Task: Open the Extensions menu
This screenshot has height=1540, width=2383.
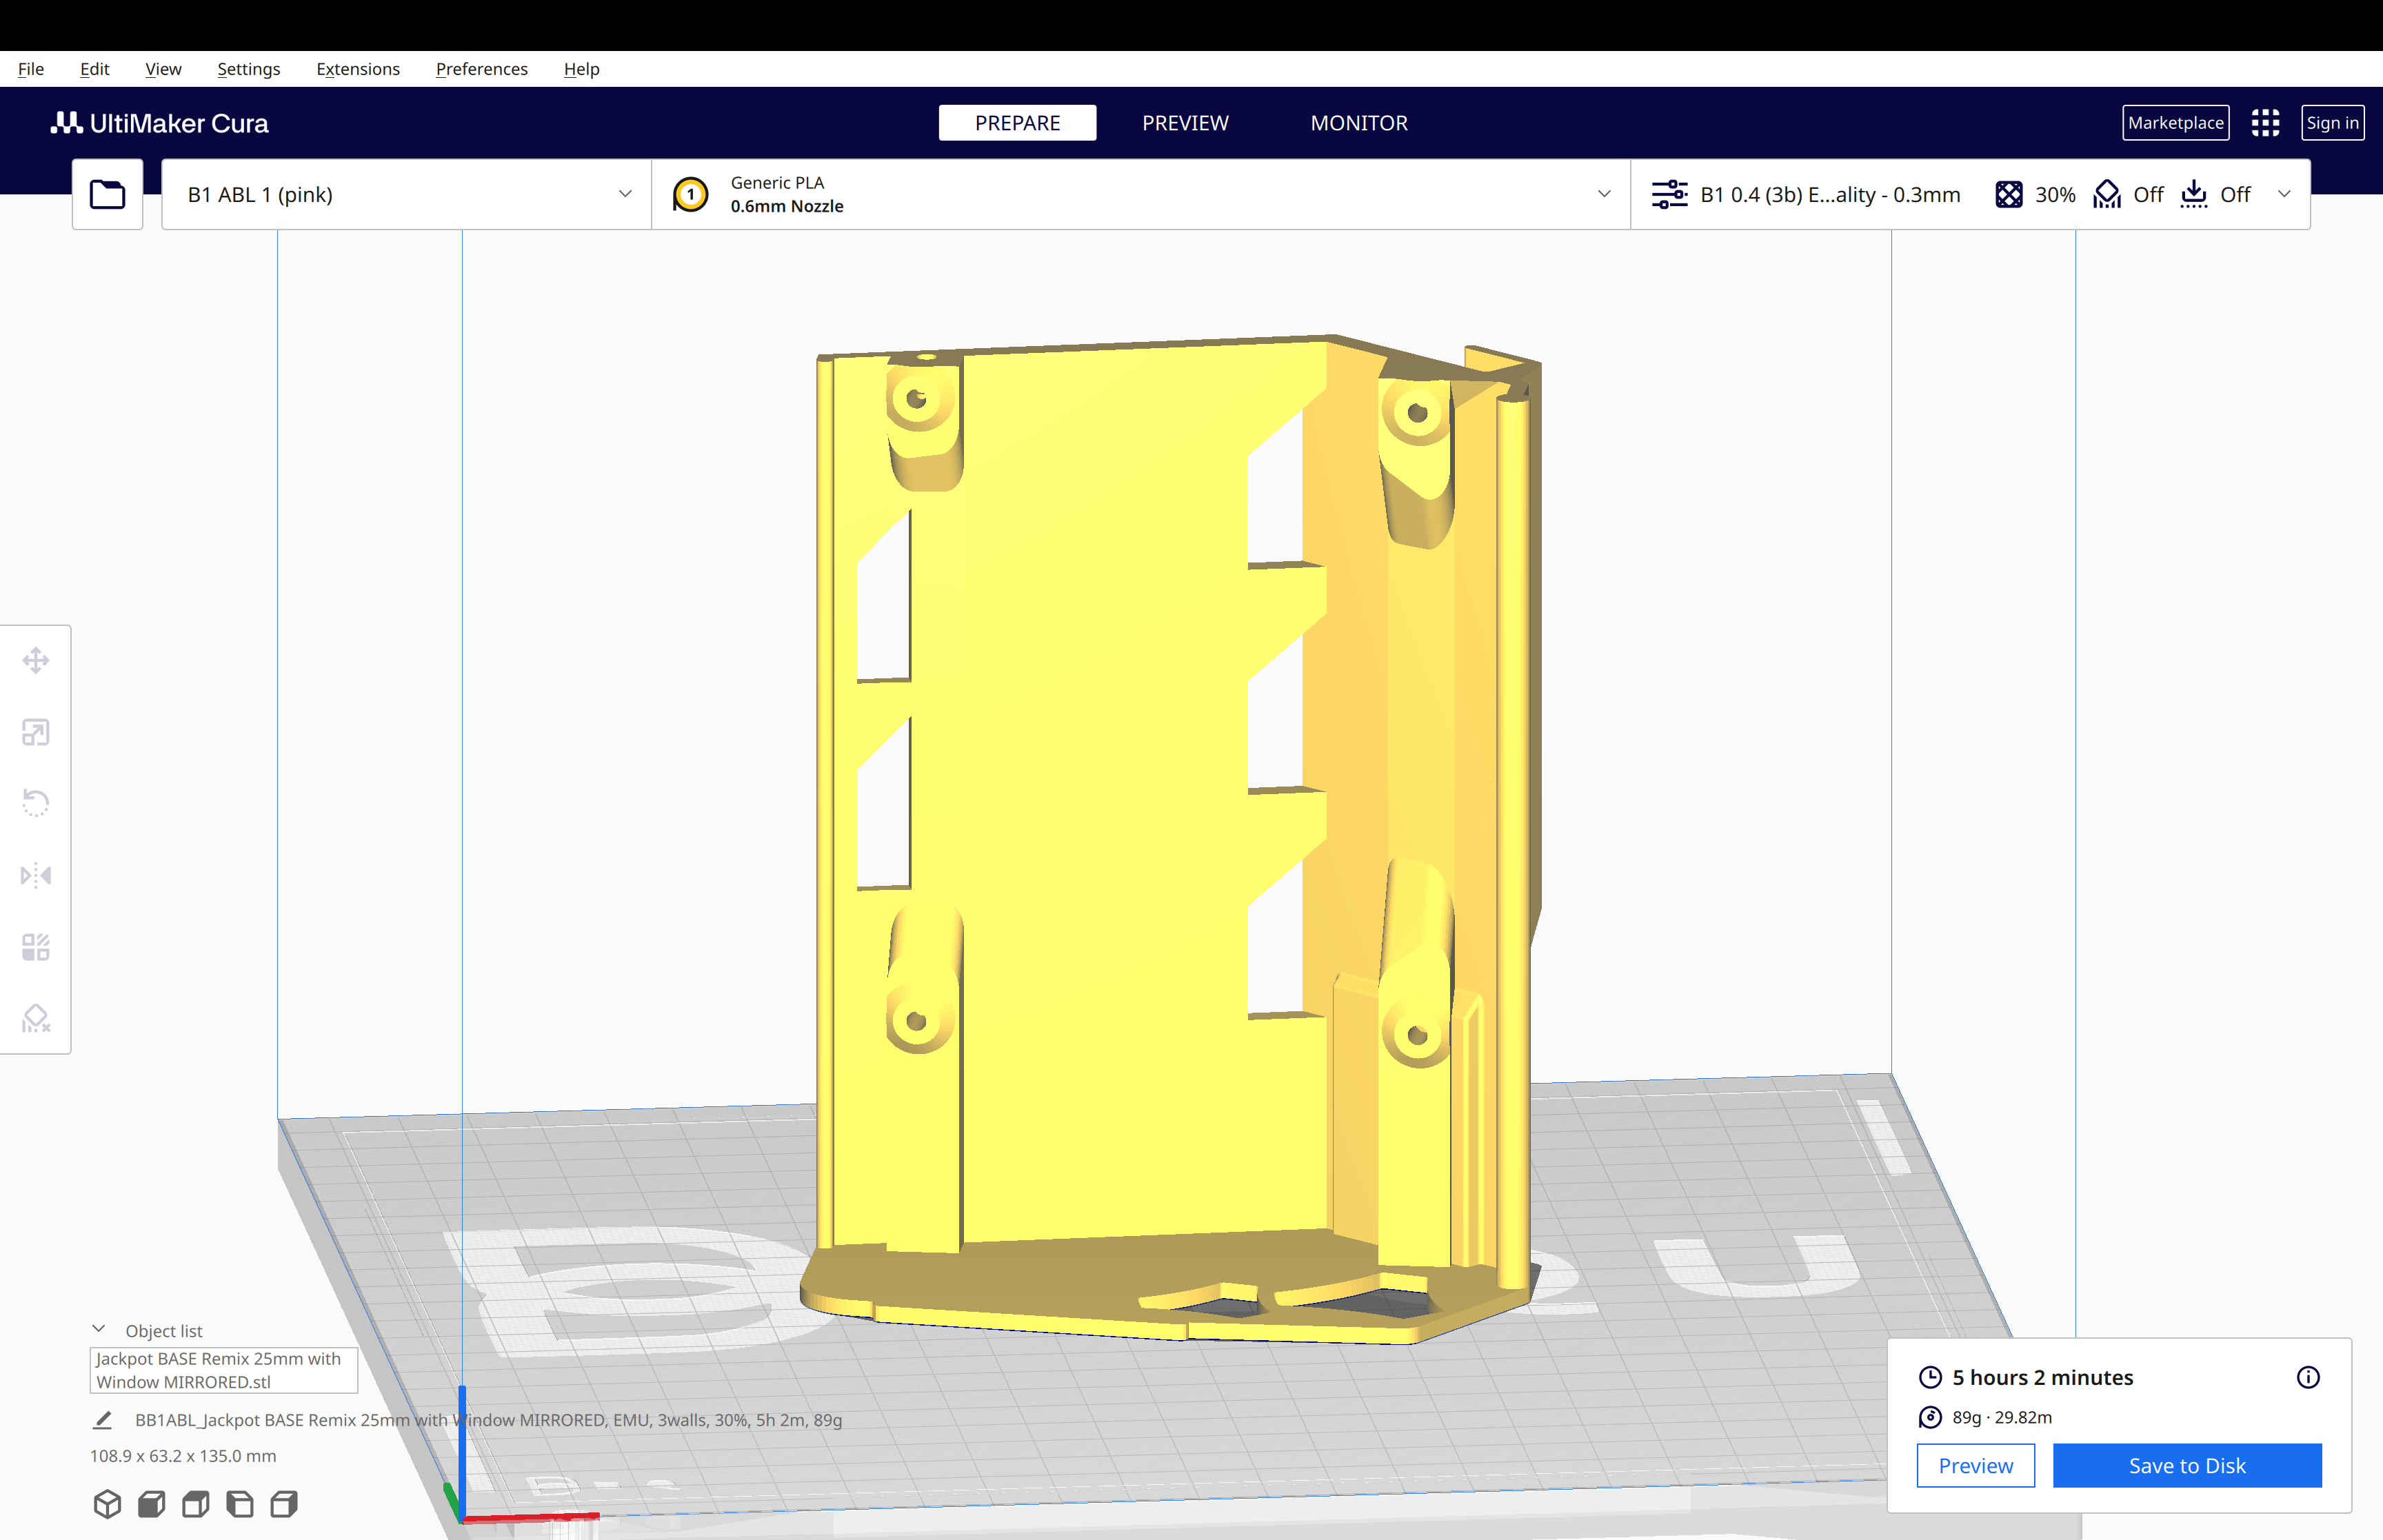Action: point(357,68)
